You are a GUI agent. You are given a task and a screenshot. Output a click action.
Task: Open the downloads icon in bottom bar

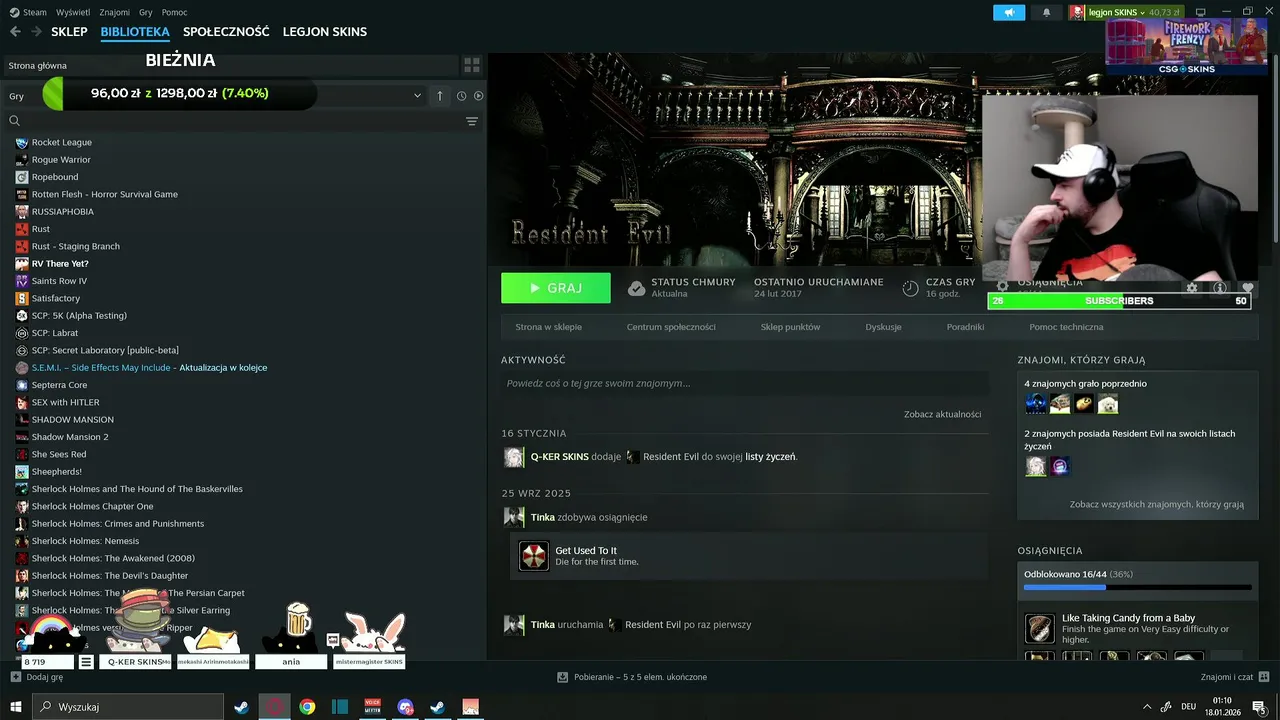[564, 677]
